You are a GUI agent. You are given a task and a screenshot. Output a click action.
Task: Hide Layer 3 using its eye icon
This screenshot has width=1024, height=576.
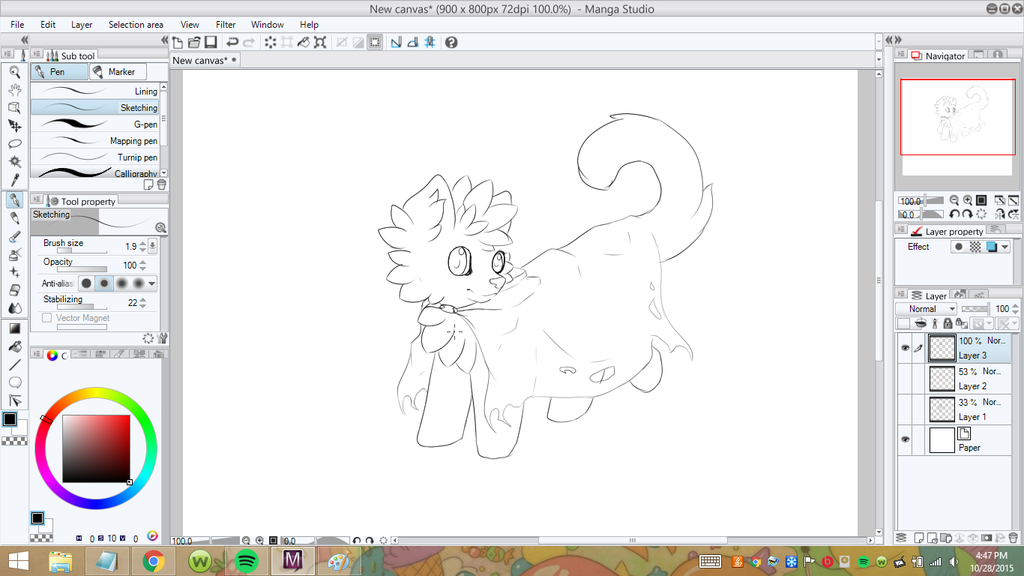pyautogui.click(x=904, y=348)
